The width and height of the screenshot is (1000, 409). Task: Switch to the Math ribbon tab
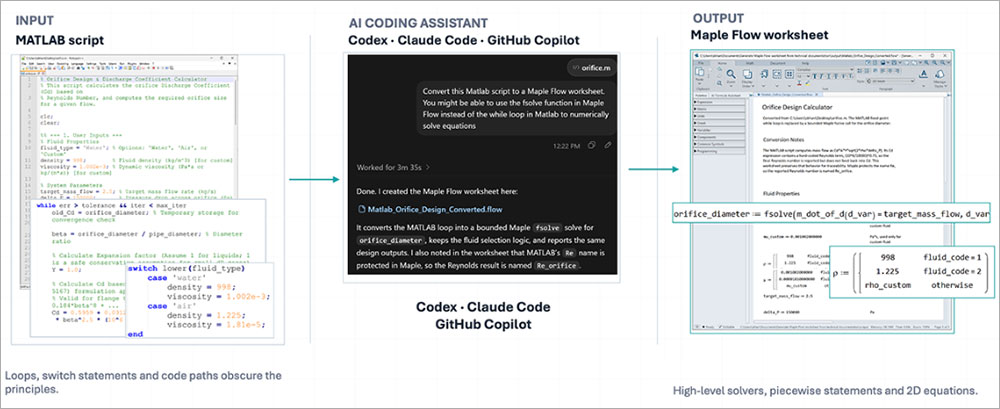pos(750,63)
